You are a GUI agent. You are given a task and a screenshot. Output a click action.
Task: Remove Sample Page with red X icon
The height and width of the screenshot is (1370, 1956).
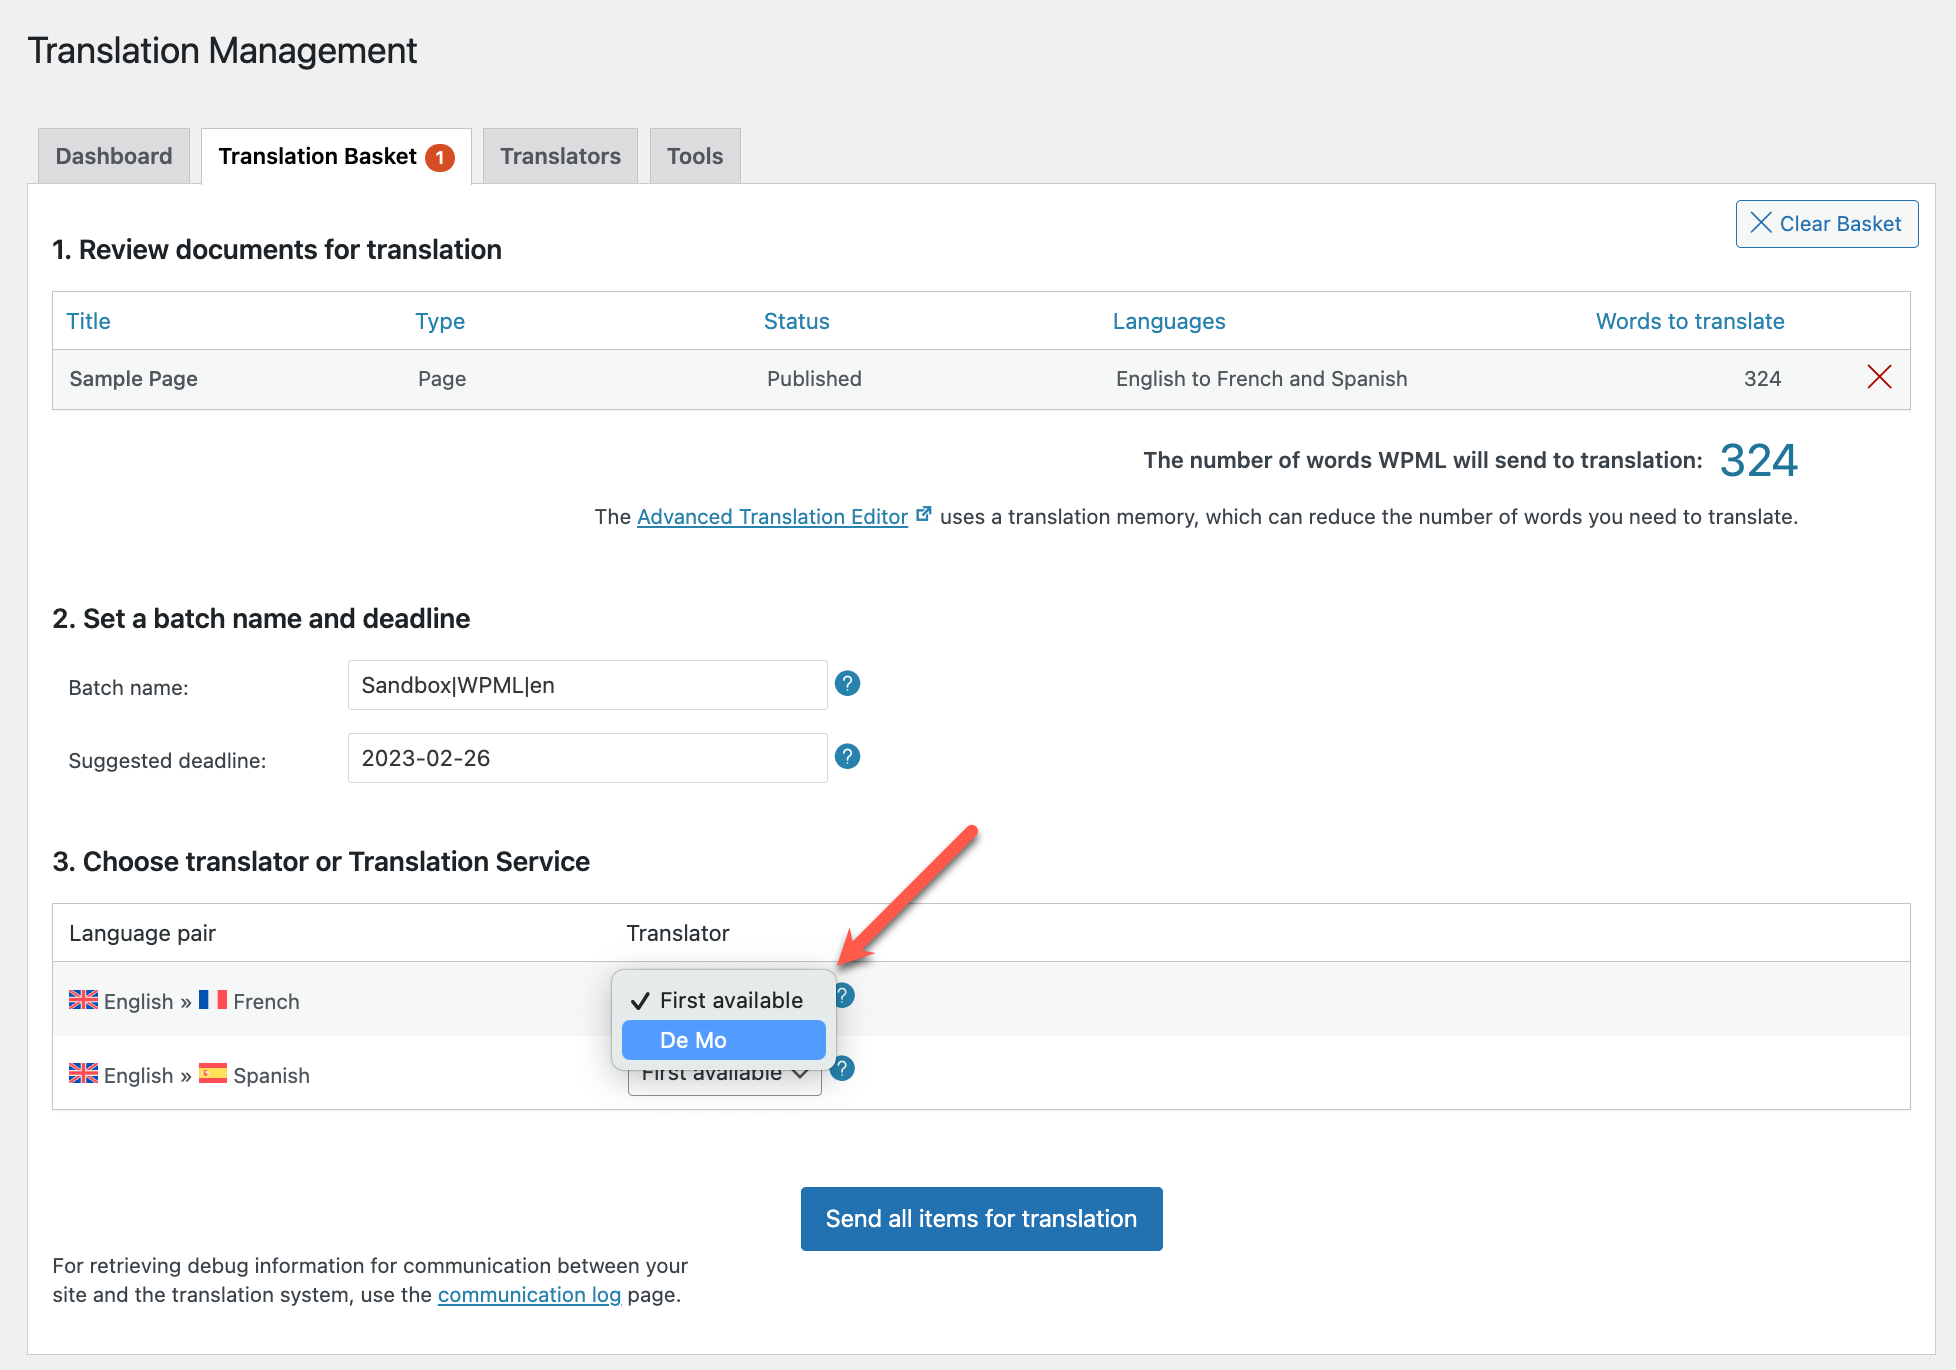[1879, 377]
